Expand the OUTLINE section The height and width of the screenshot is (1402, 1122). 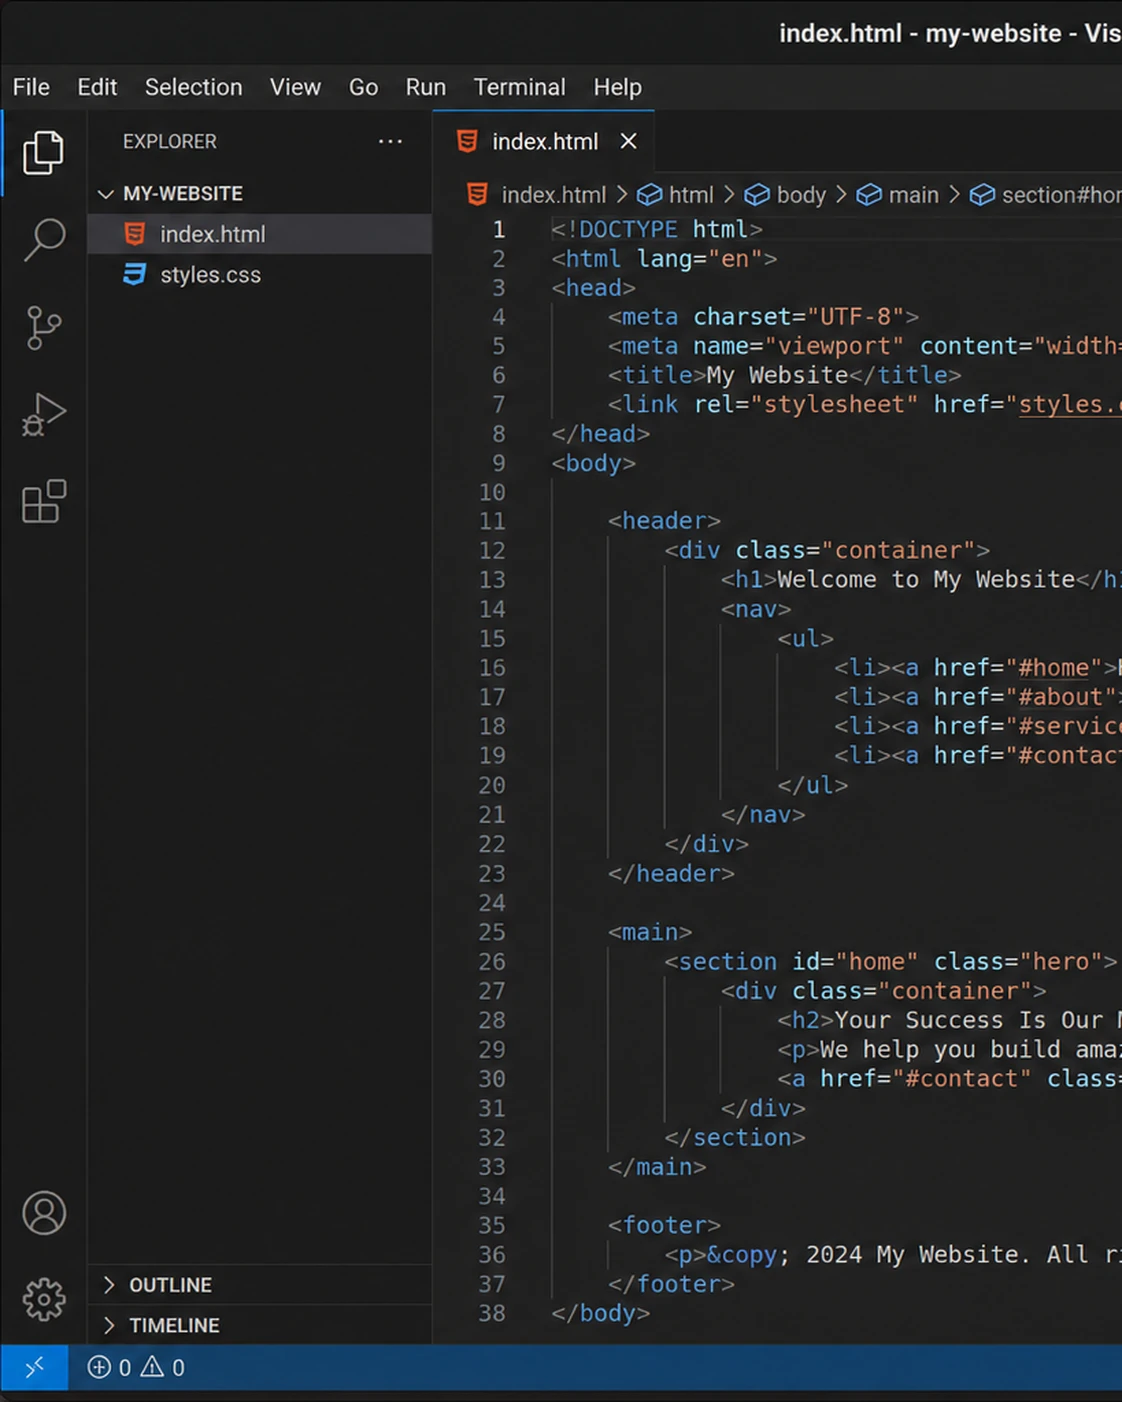(x=260, y=1285)
